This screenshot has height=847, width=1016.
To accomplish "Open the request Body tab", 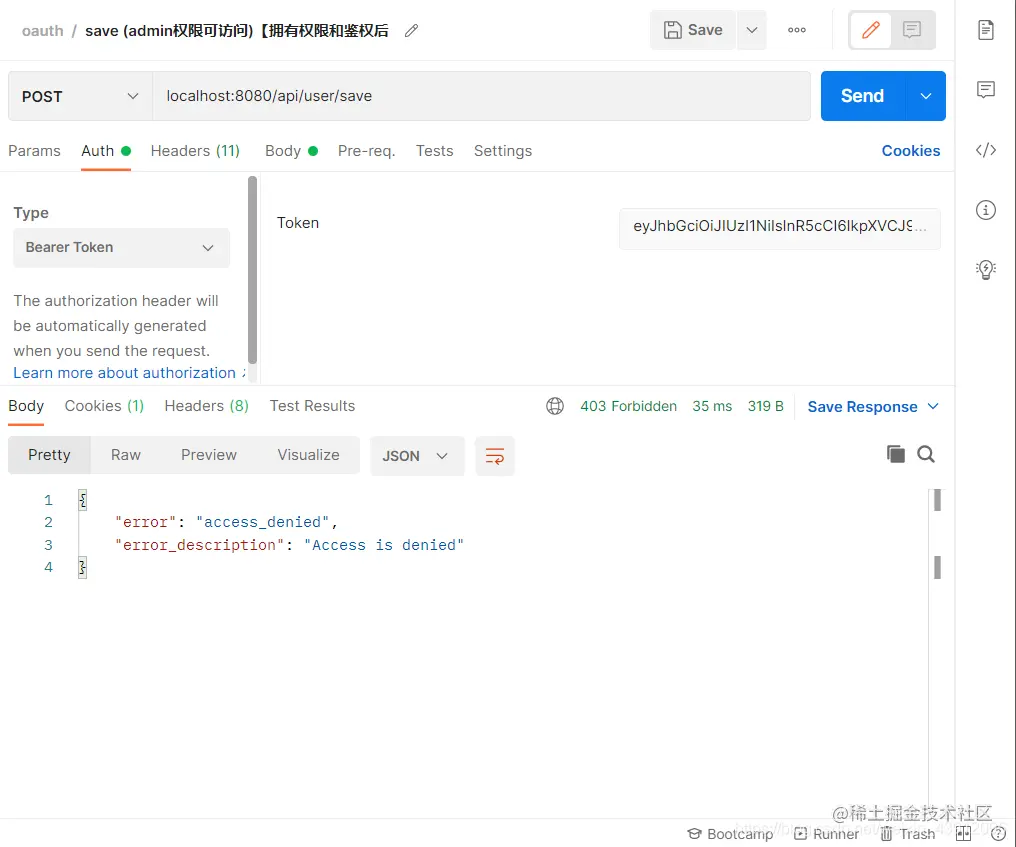I will (291, 150).
